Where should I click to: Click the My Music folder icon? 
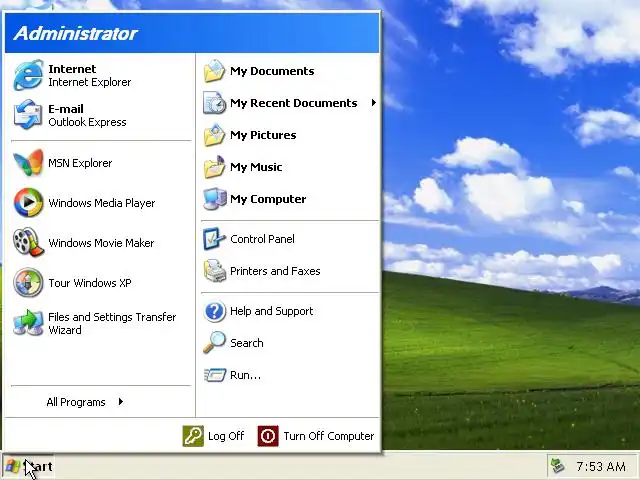[x=214, y=167]
